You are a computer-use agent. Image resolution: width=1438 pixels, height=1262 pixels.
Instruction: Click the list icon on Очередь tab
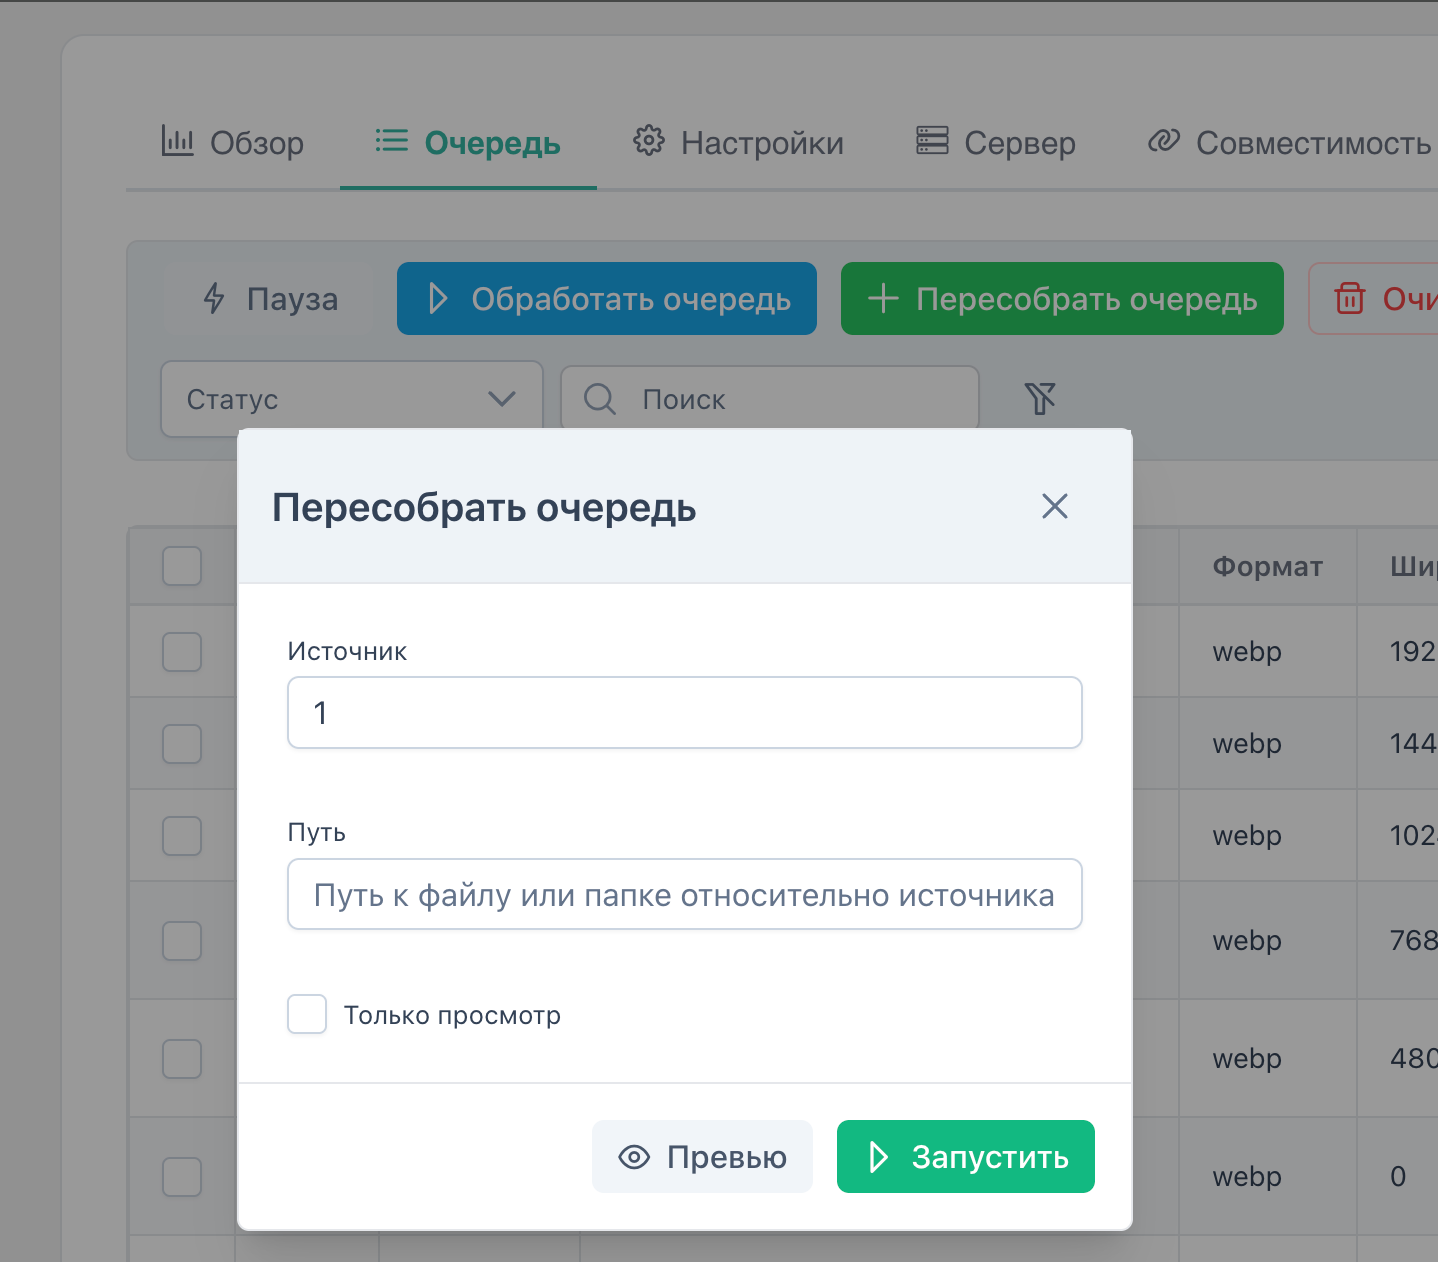pyautogui.click(x=391, y=141)
